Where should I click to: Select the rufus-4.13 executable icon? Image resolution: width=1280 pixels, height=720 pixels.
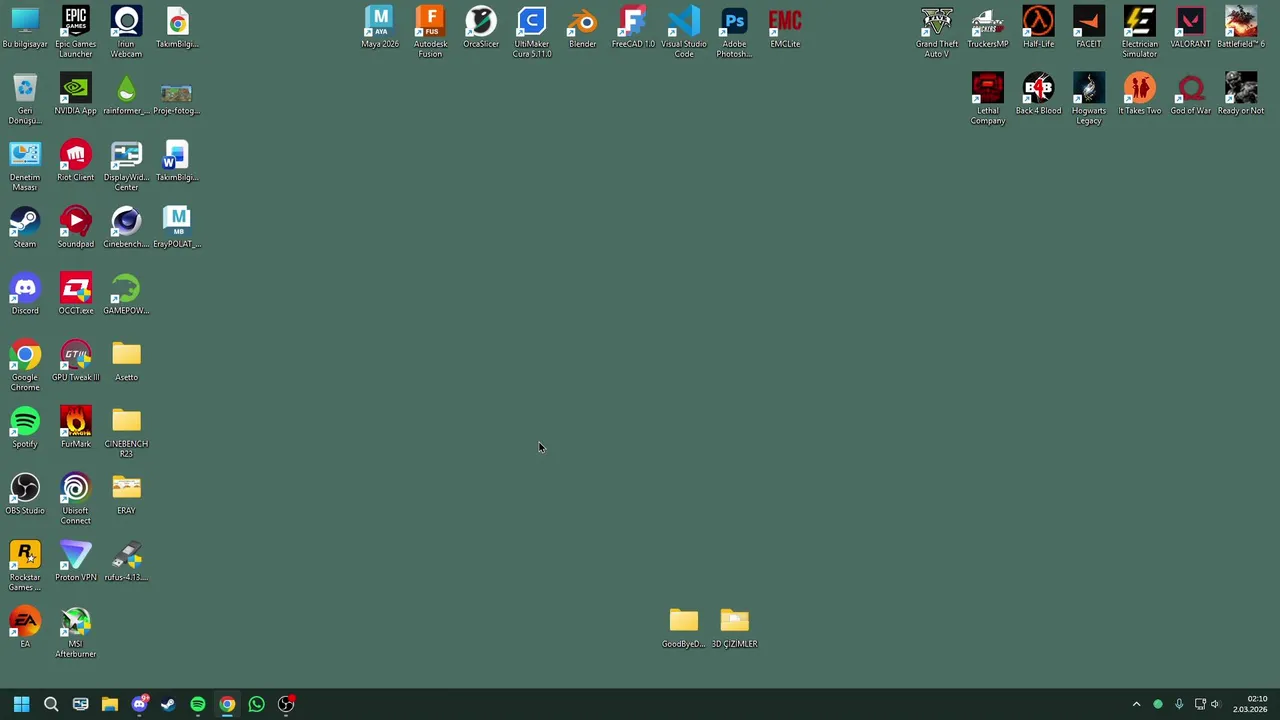[x=126, y=560]
